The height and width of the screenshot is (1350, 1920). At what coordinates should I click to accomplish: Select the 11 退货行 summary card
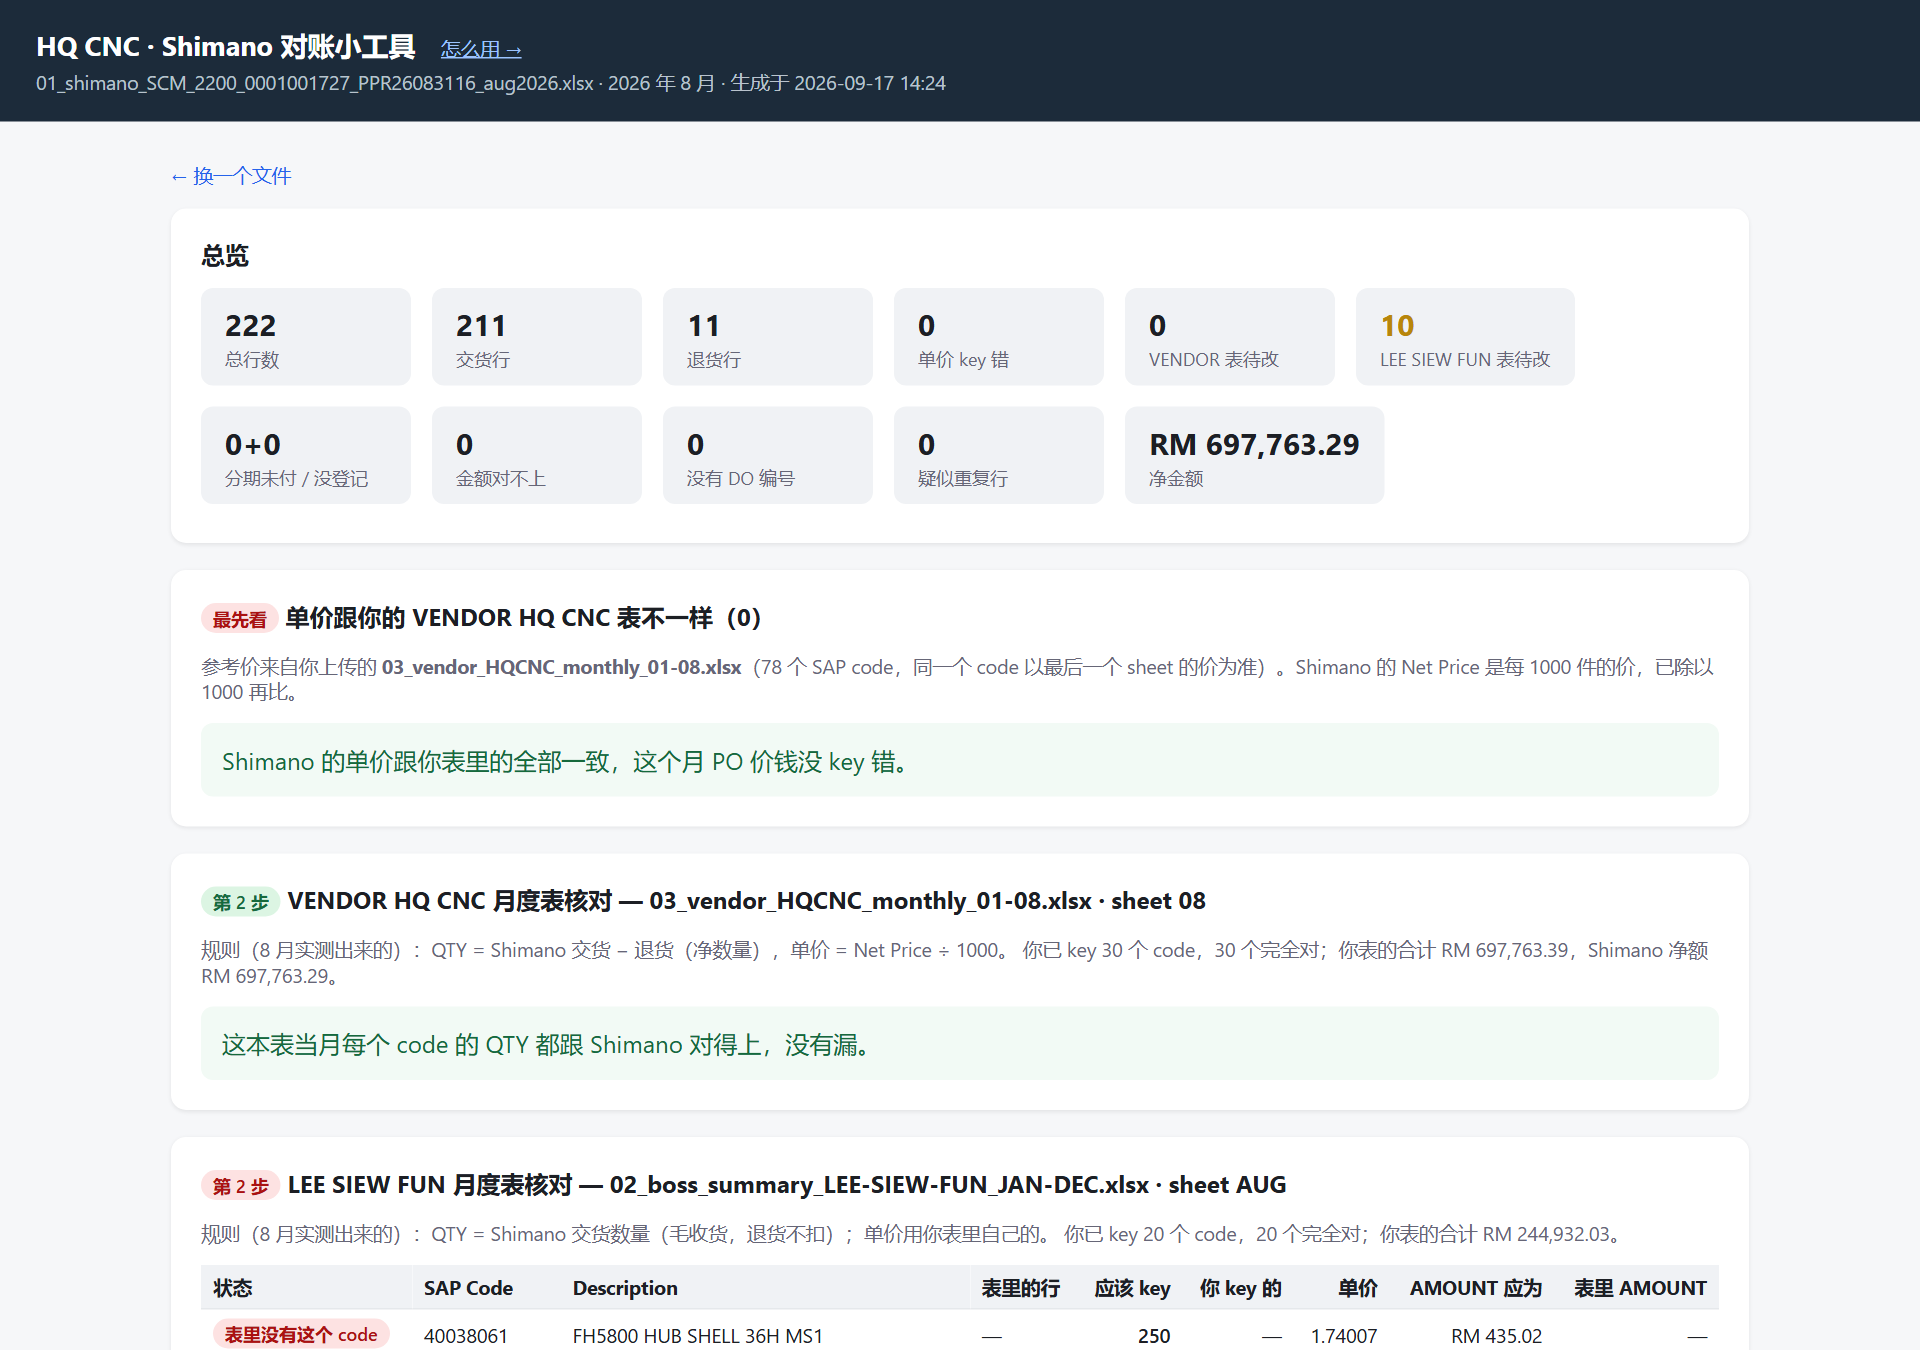768,337
